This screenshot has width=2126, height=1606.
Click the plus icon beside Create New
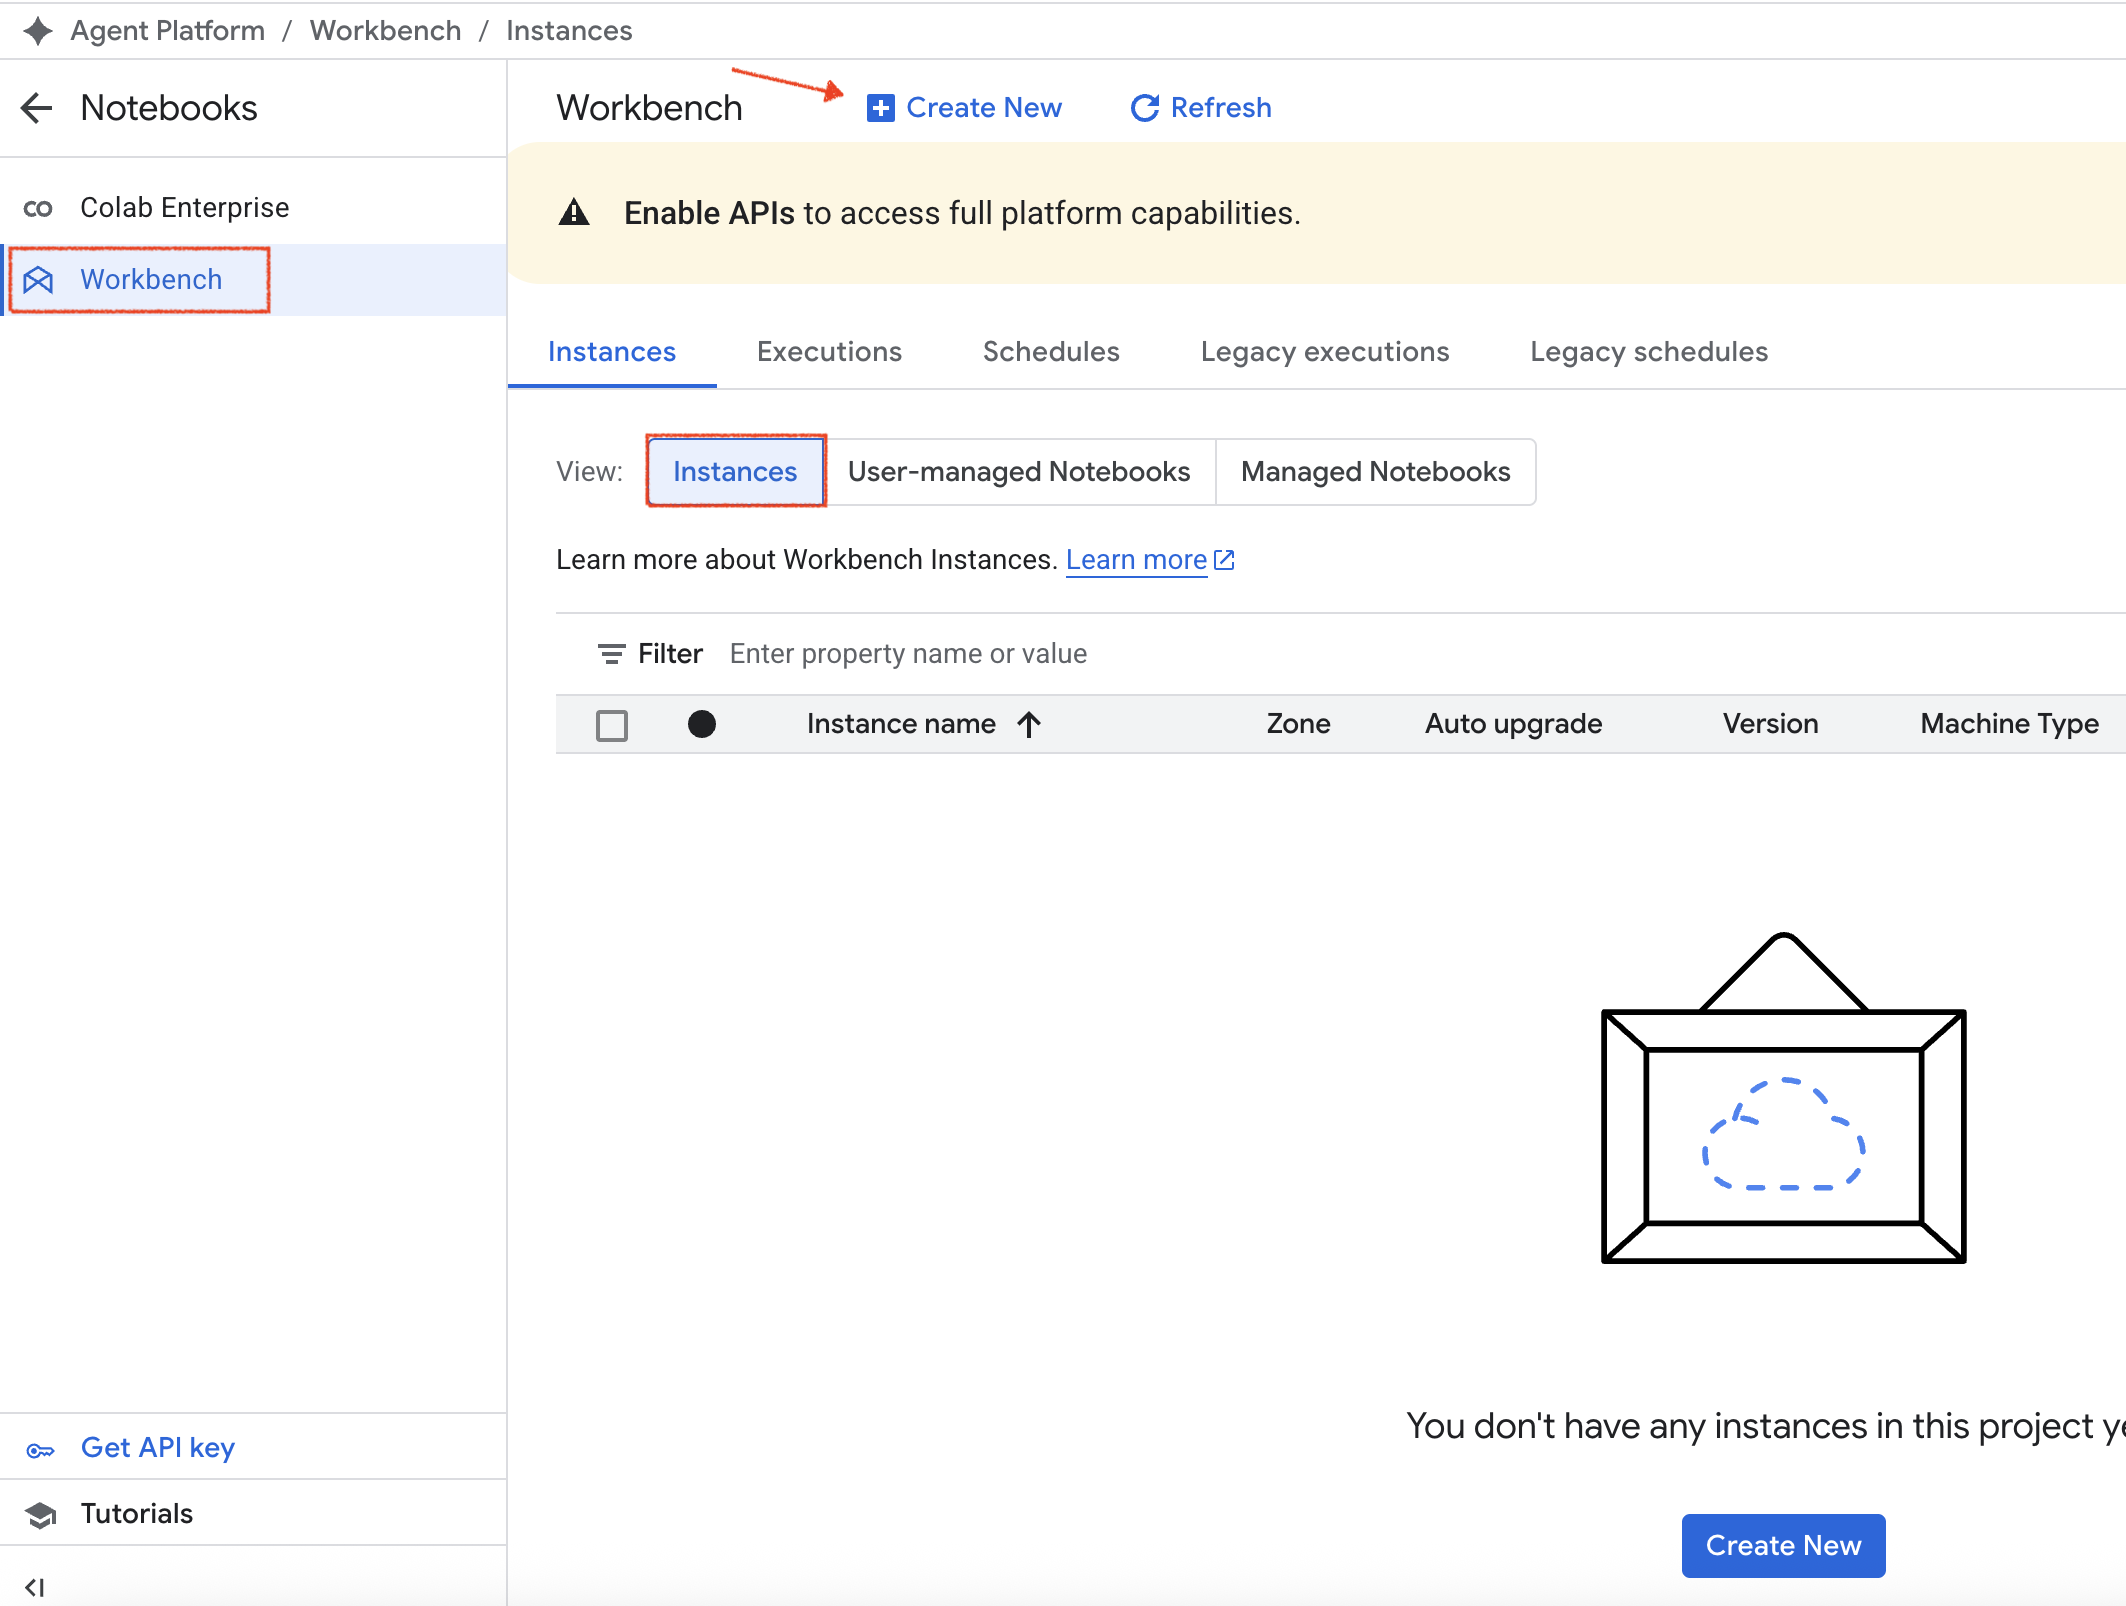(880, 108)
